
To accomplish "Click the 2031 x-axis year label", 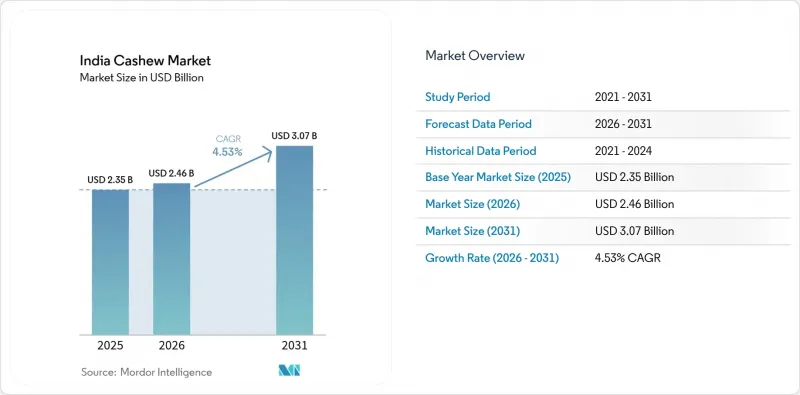I will (x=294, y=345).
